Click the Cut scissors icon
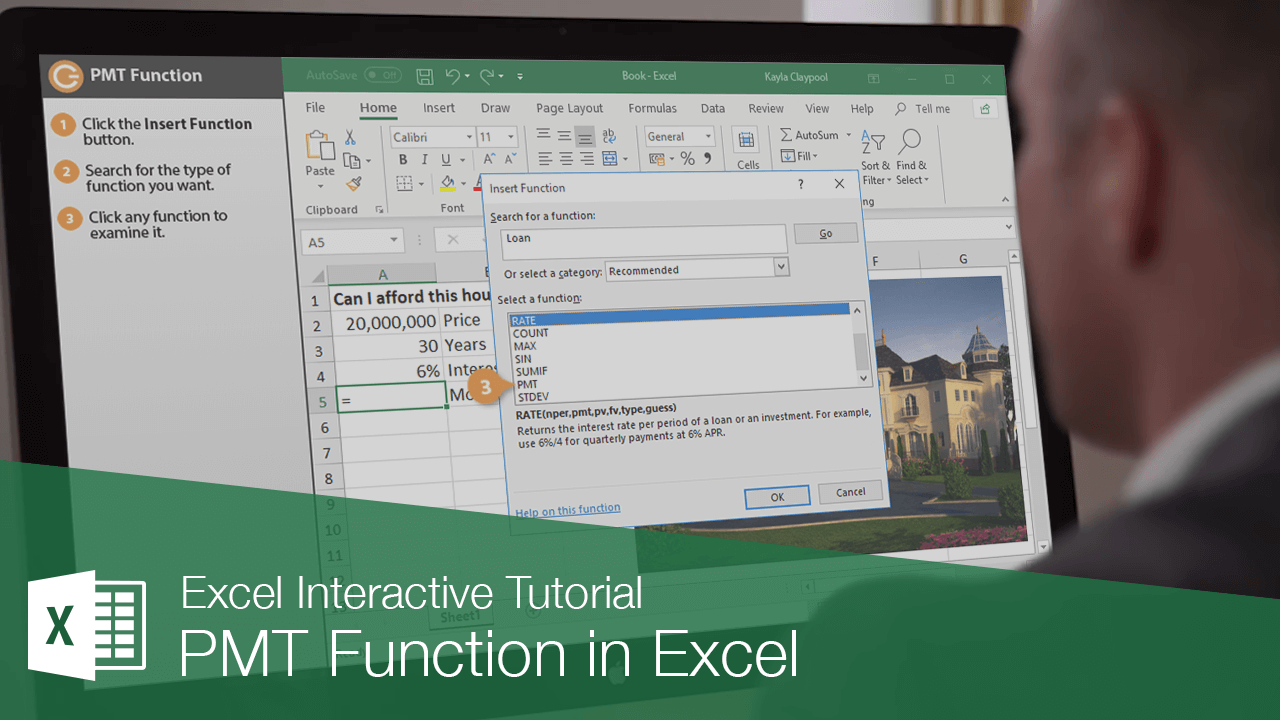Image resolution: width=1280 pixels, height=720 pixels. [x=351, y=138]
